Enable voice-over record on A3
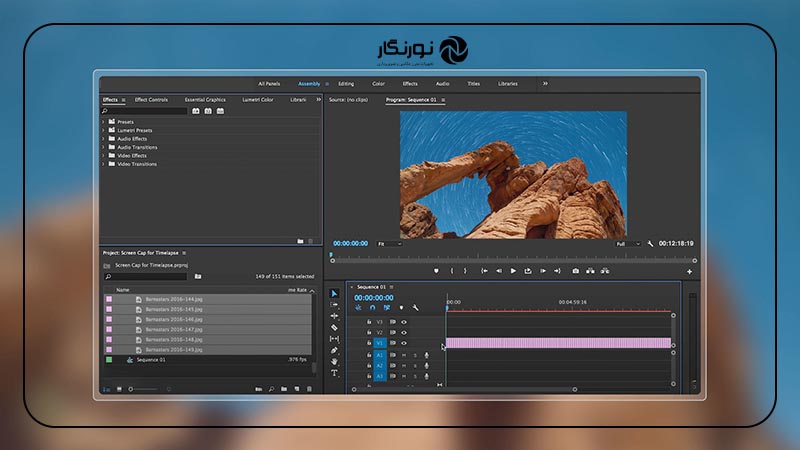Viewport: 800px width, 450px height. [x=427, y=376]
